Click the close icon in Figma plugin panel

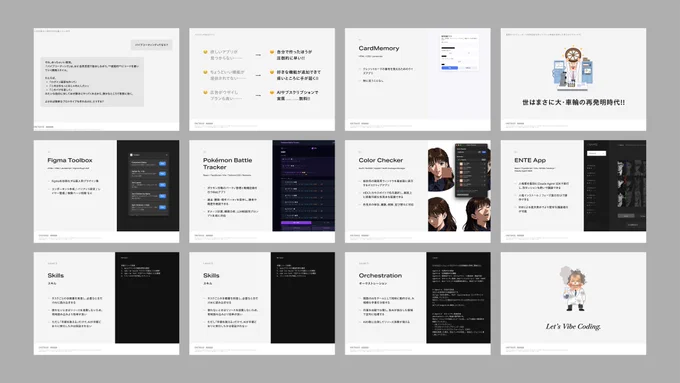(x=166, y=154)
